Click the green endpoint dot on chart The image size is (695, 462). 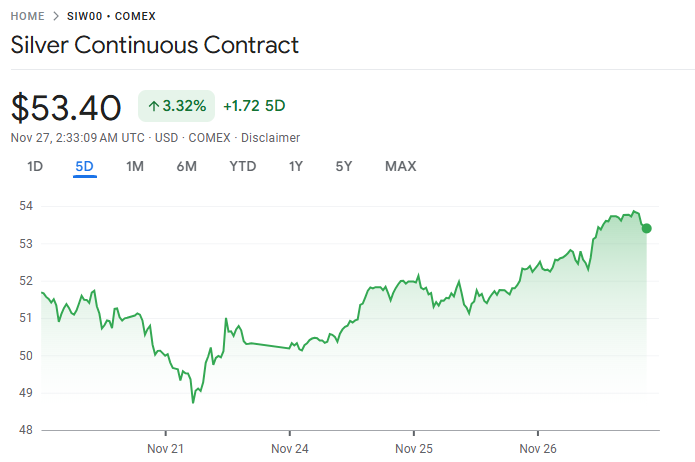pyautogui.click(x=646, y=228)
